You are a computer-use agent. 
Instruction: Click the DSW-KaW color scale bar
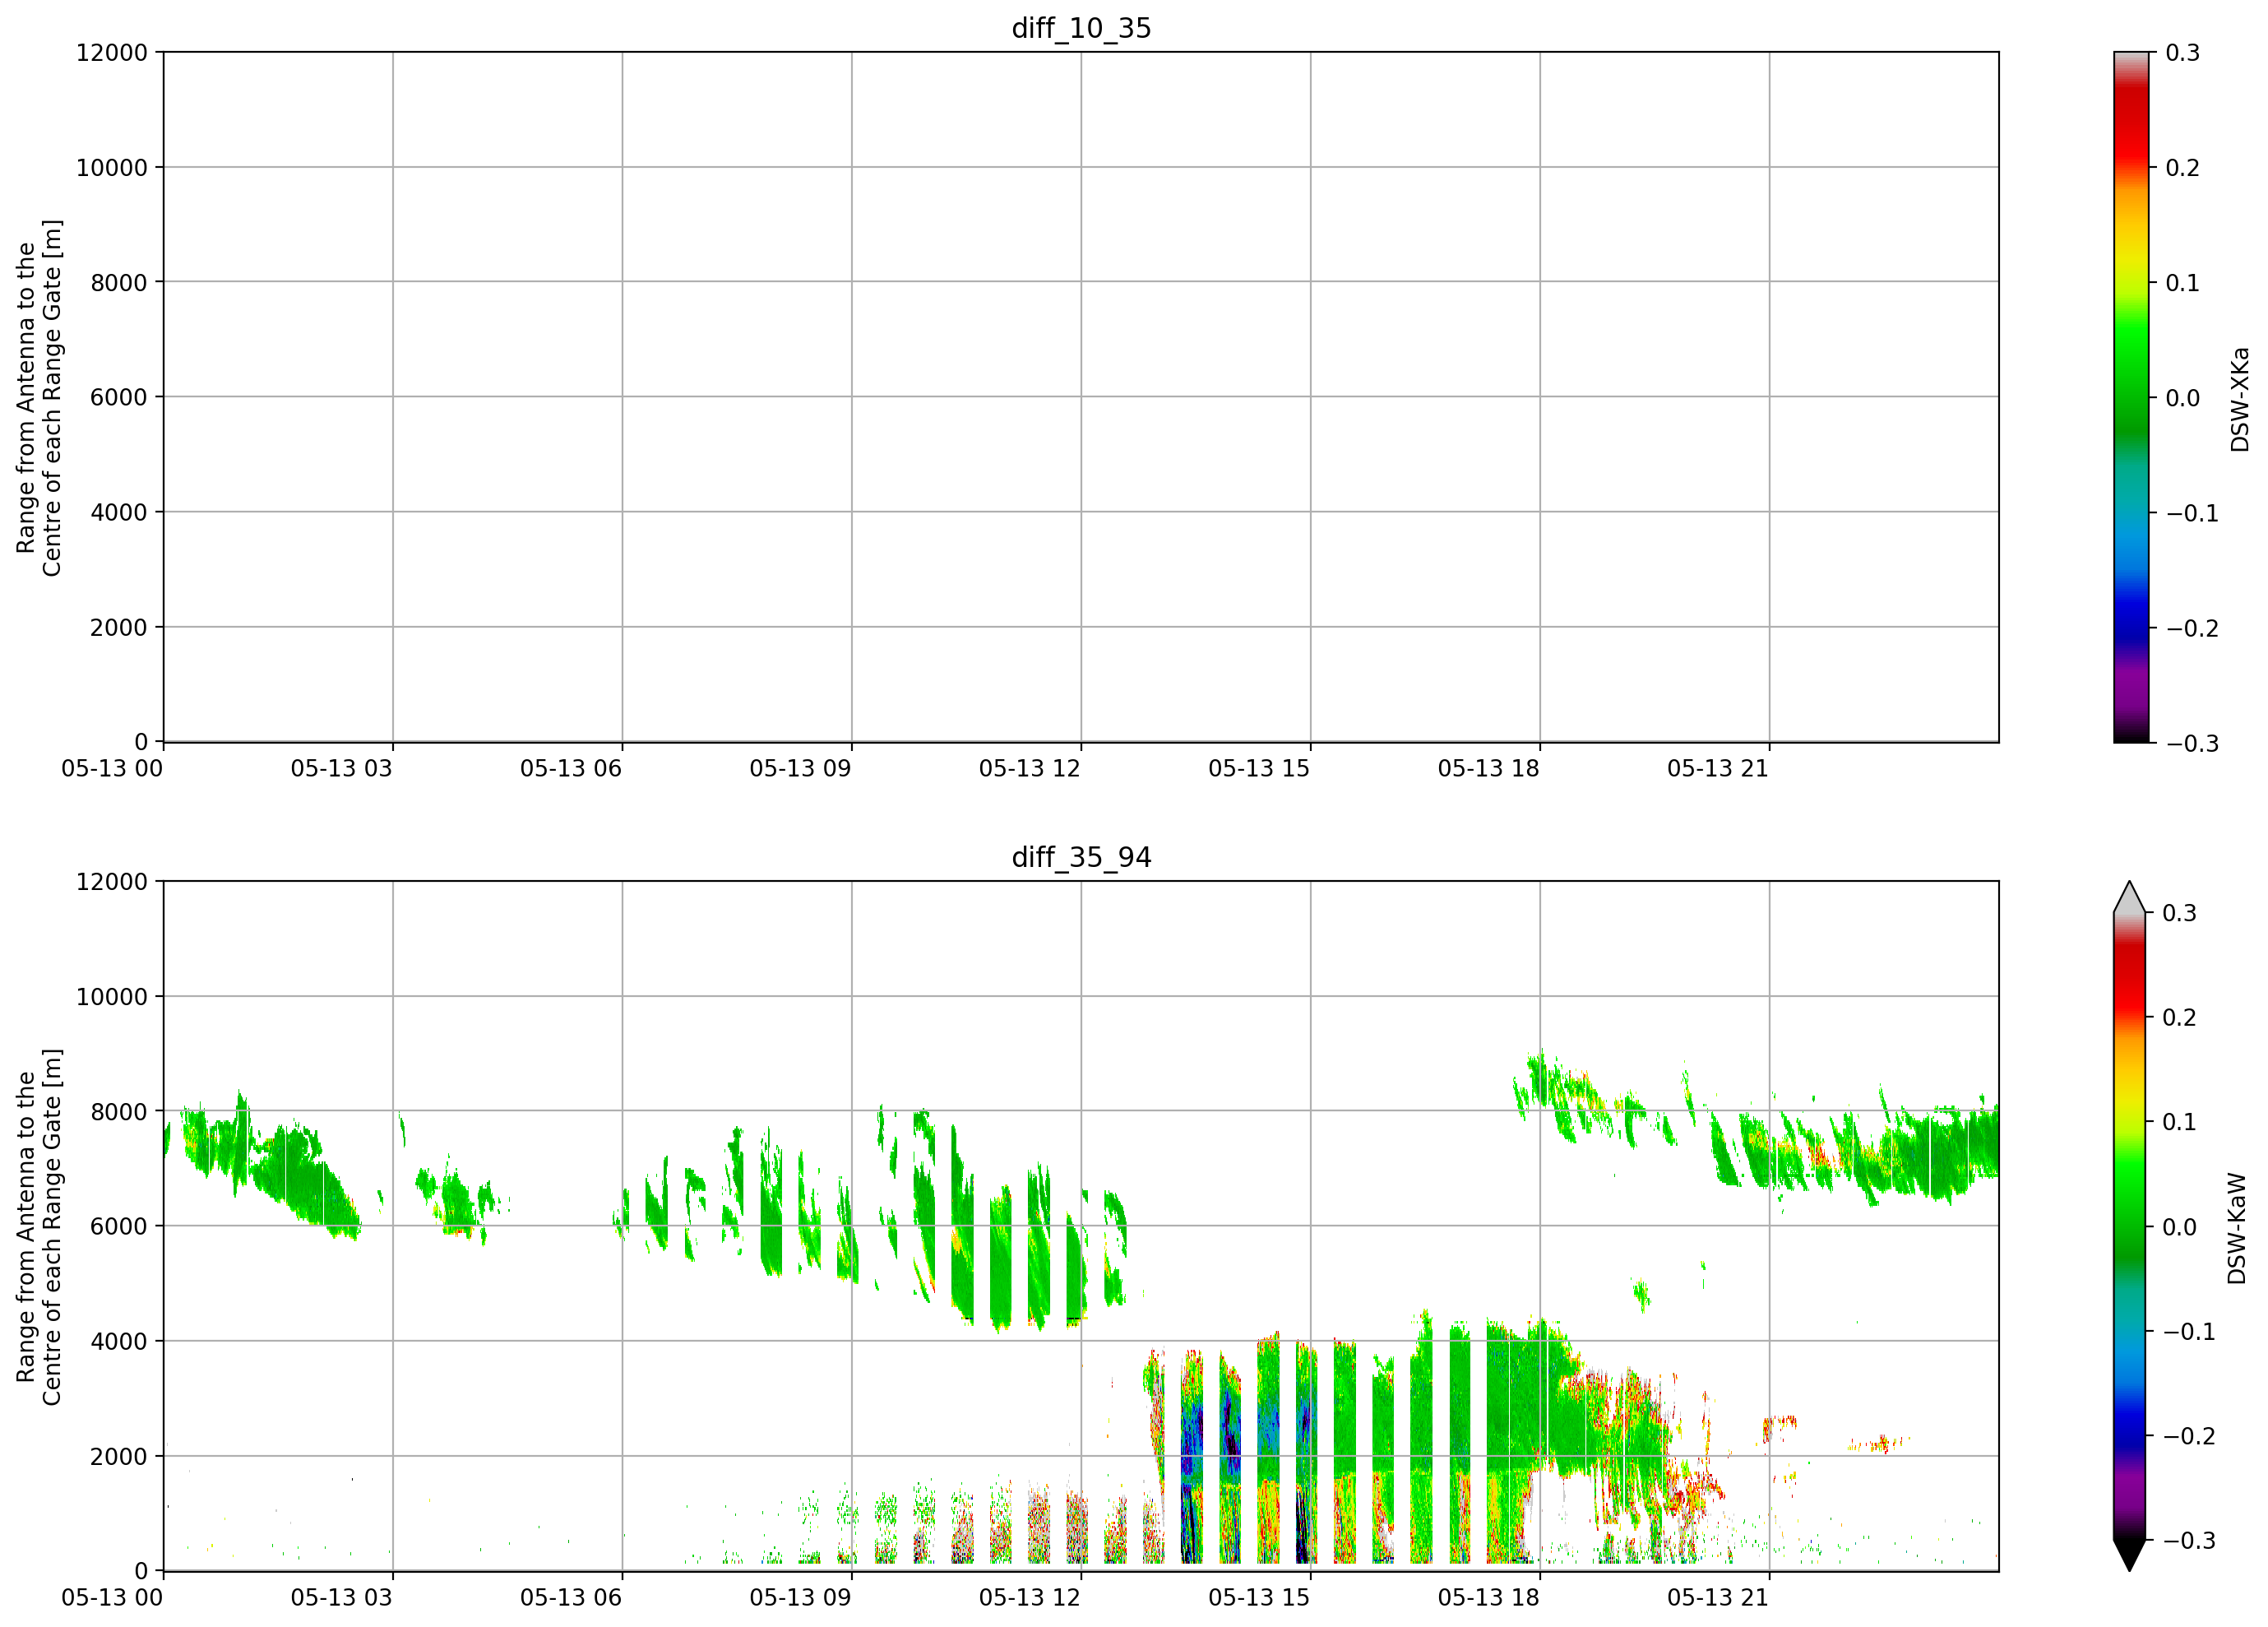coord(2130,1226)
